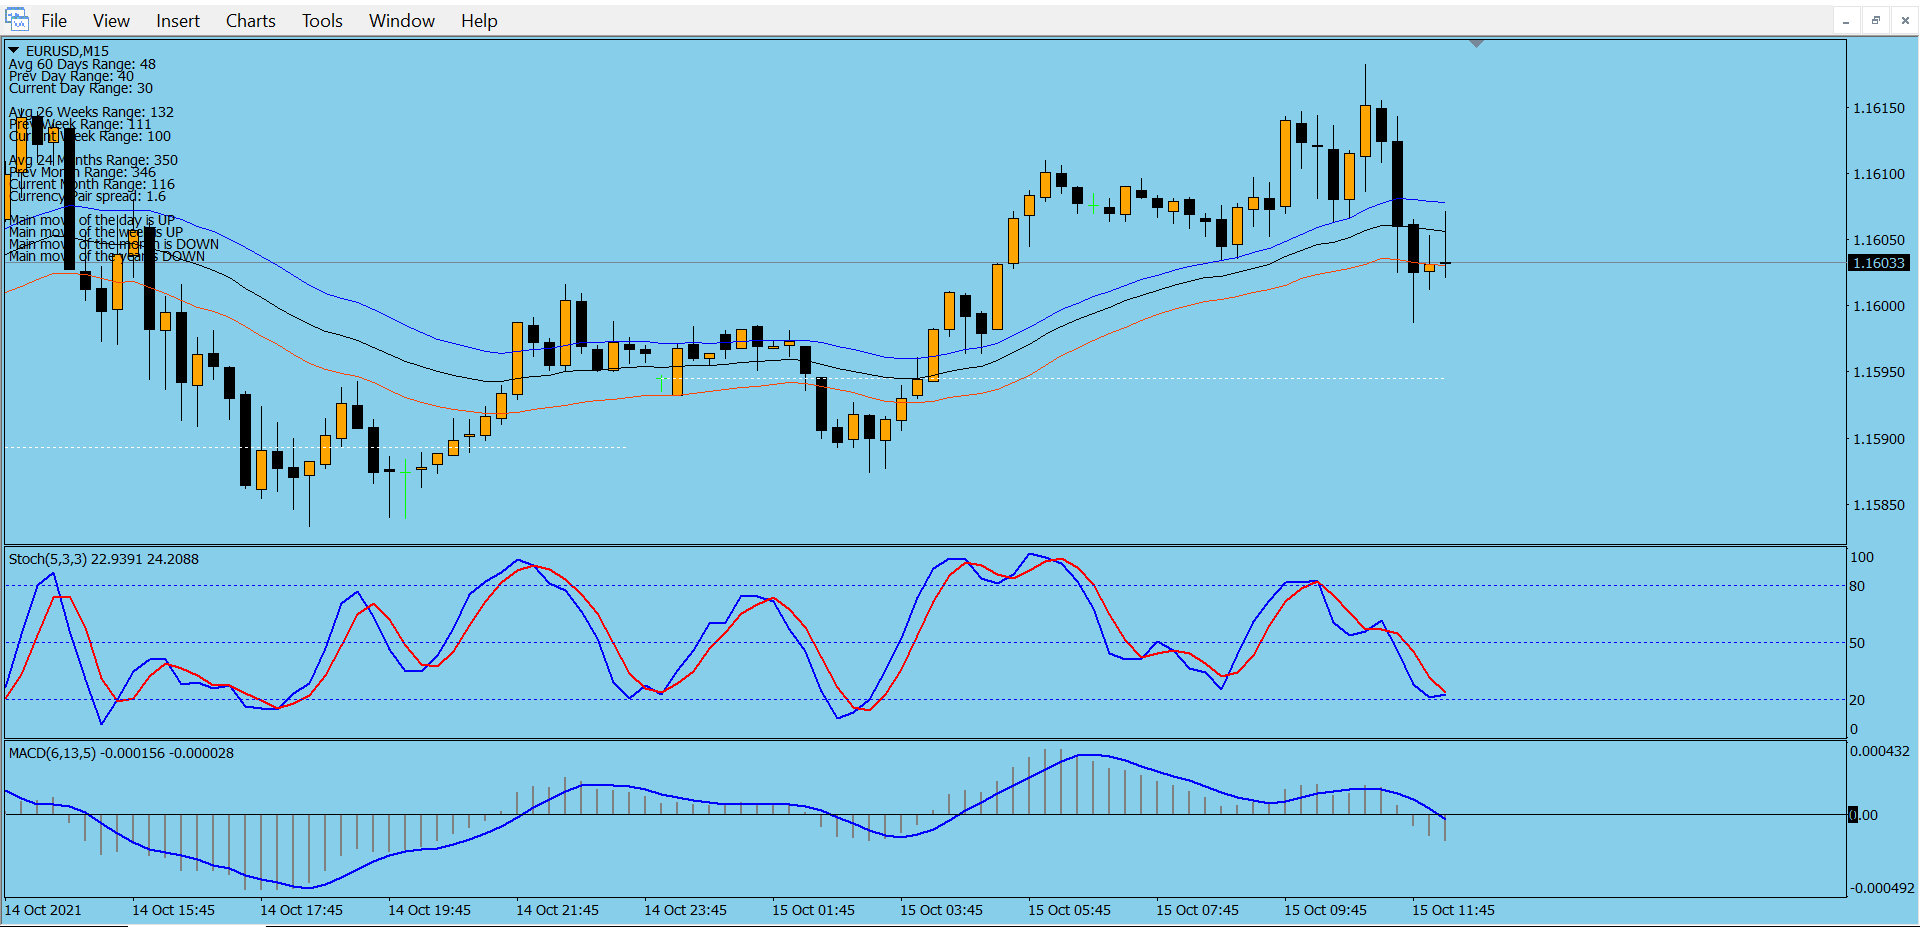Click the gray chart shift triangle marker
Image resolution: width=1920 pixels, height=927 pixels.
1476,44
